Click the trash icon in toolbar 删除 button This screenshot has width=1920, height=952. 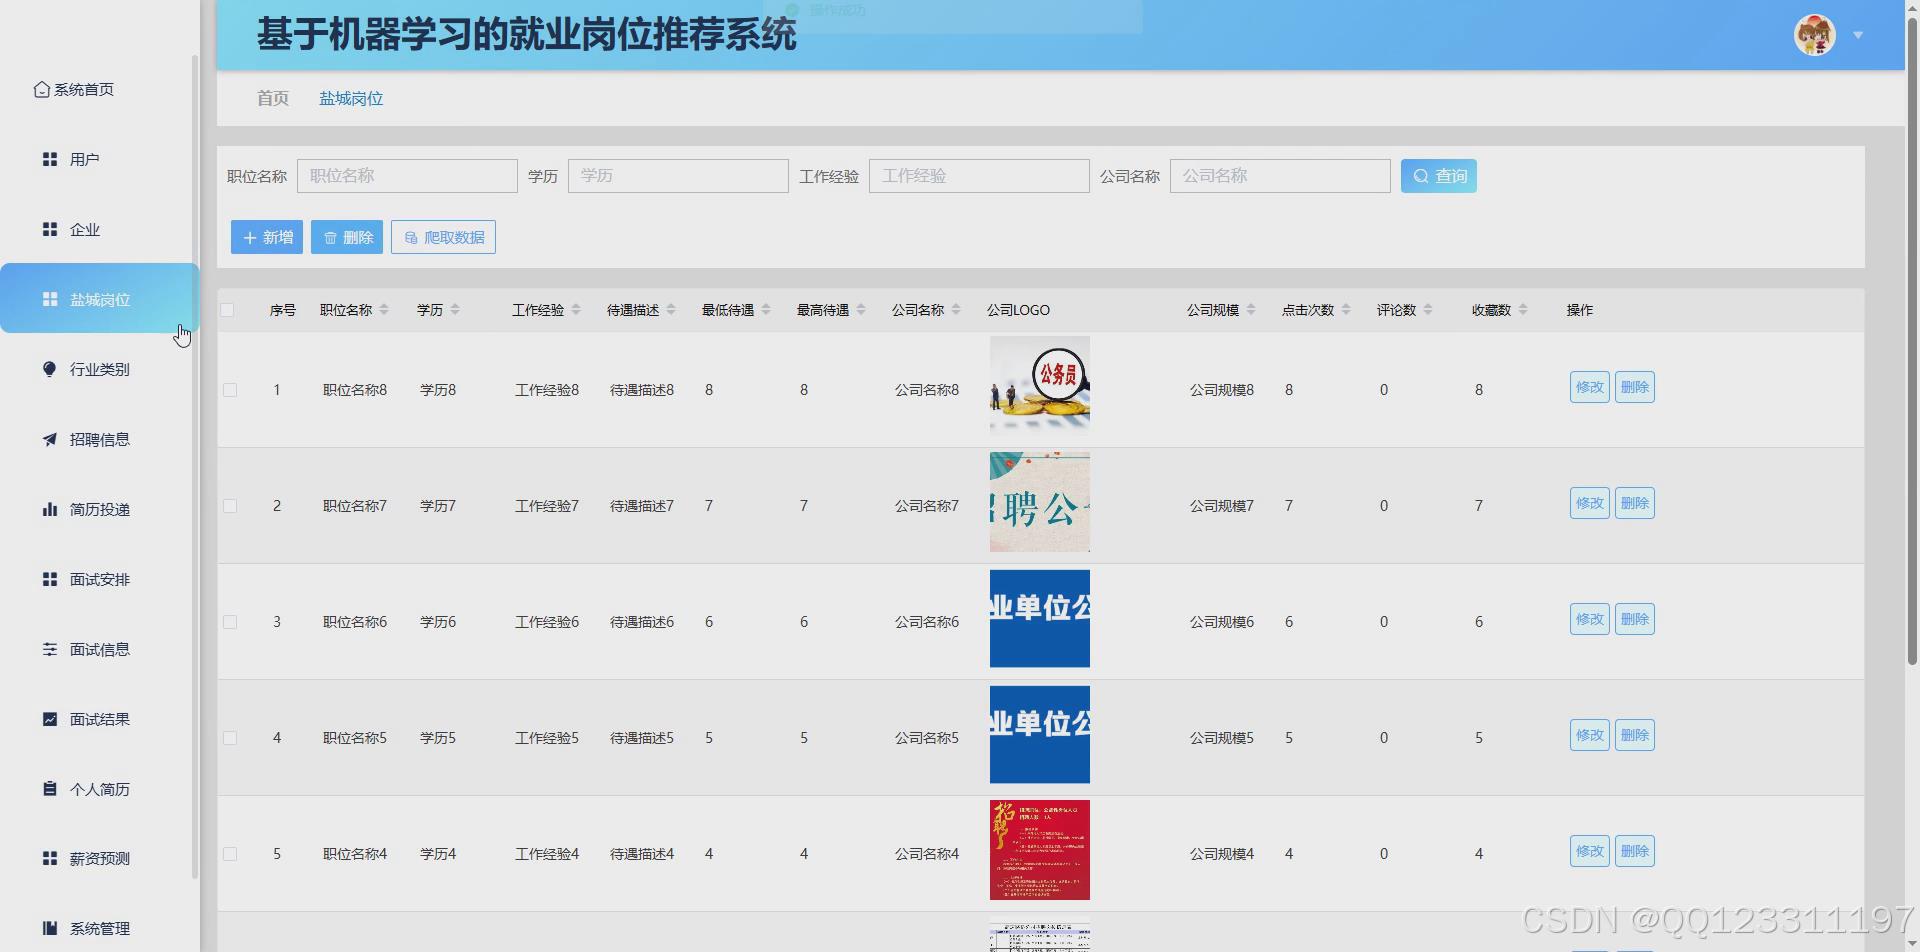(x=330, y=238)
